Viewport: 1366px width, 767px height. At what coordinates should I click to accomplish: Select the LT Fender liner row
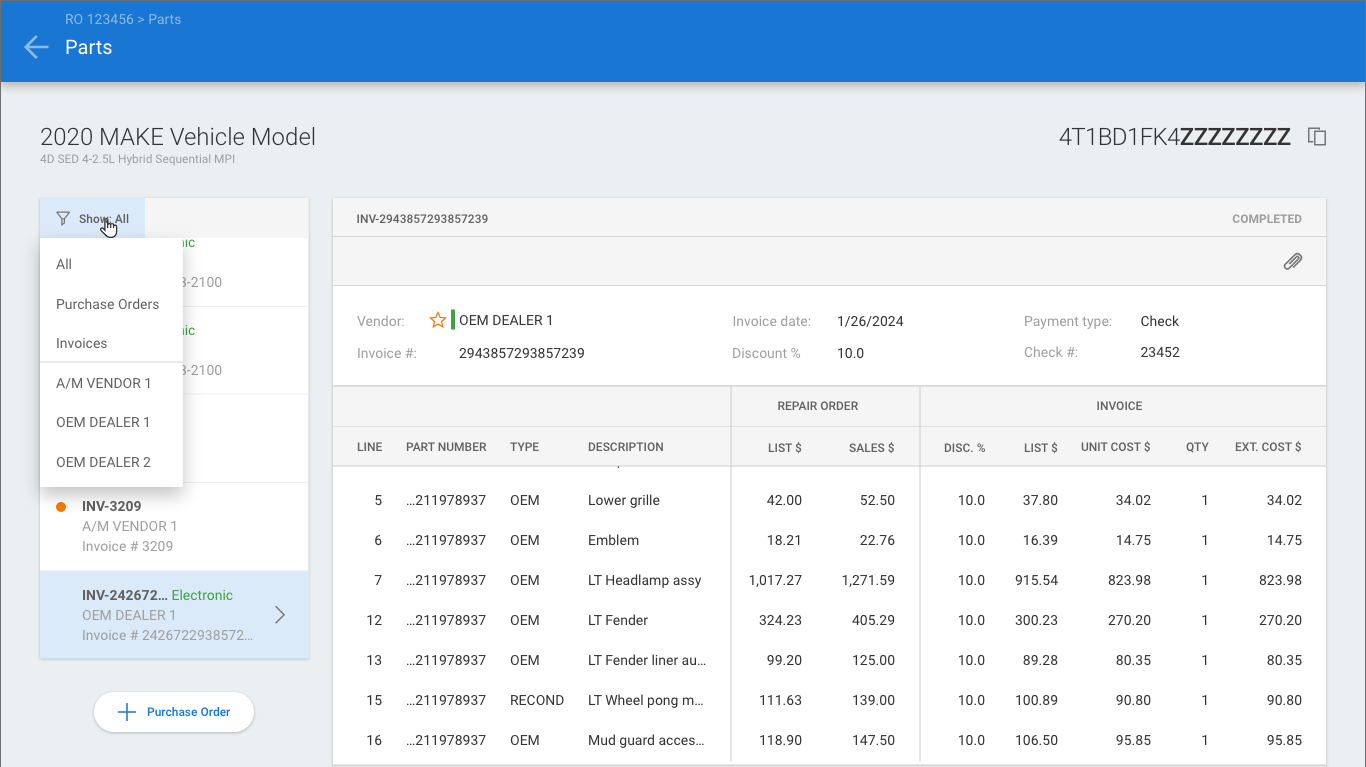tap(829, 660)
